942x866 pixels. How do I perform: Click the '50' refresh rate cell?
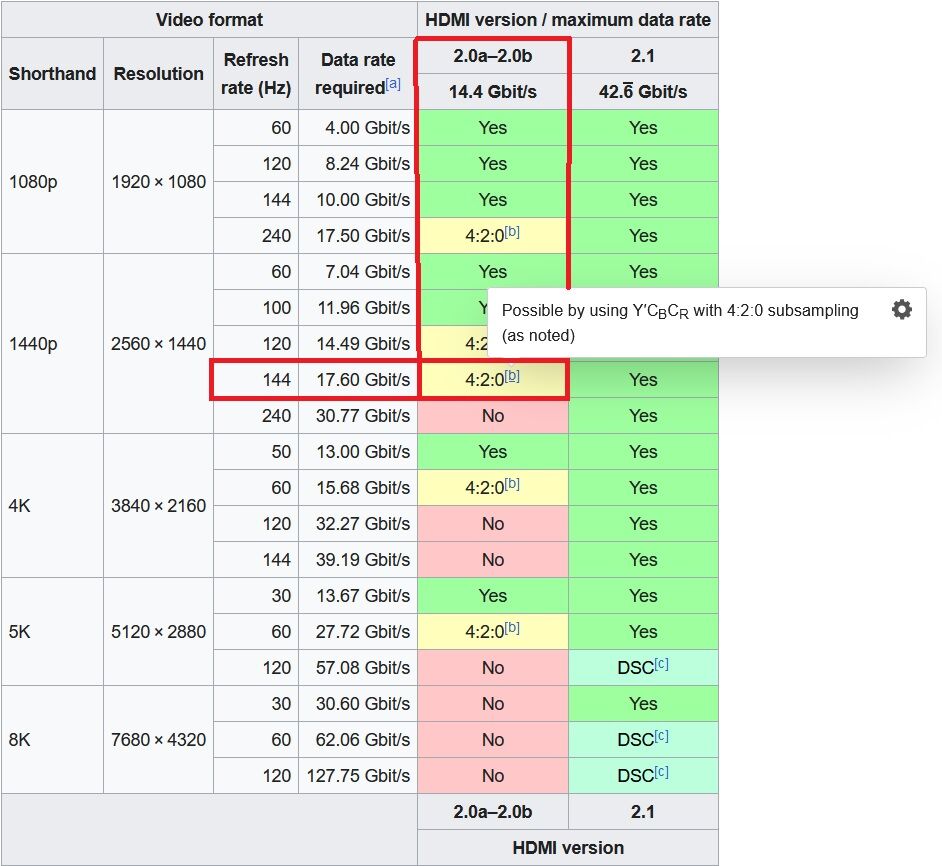point(256,452)
